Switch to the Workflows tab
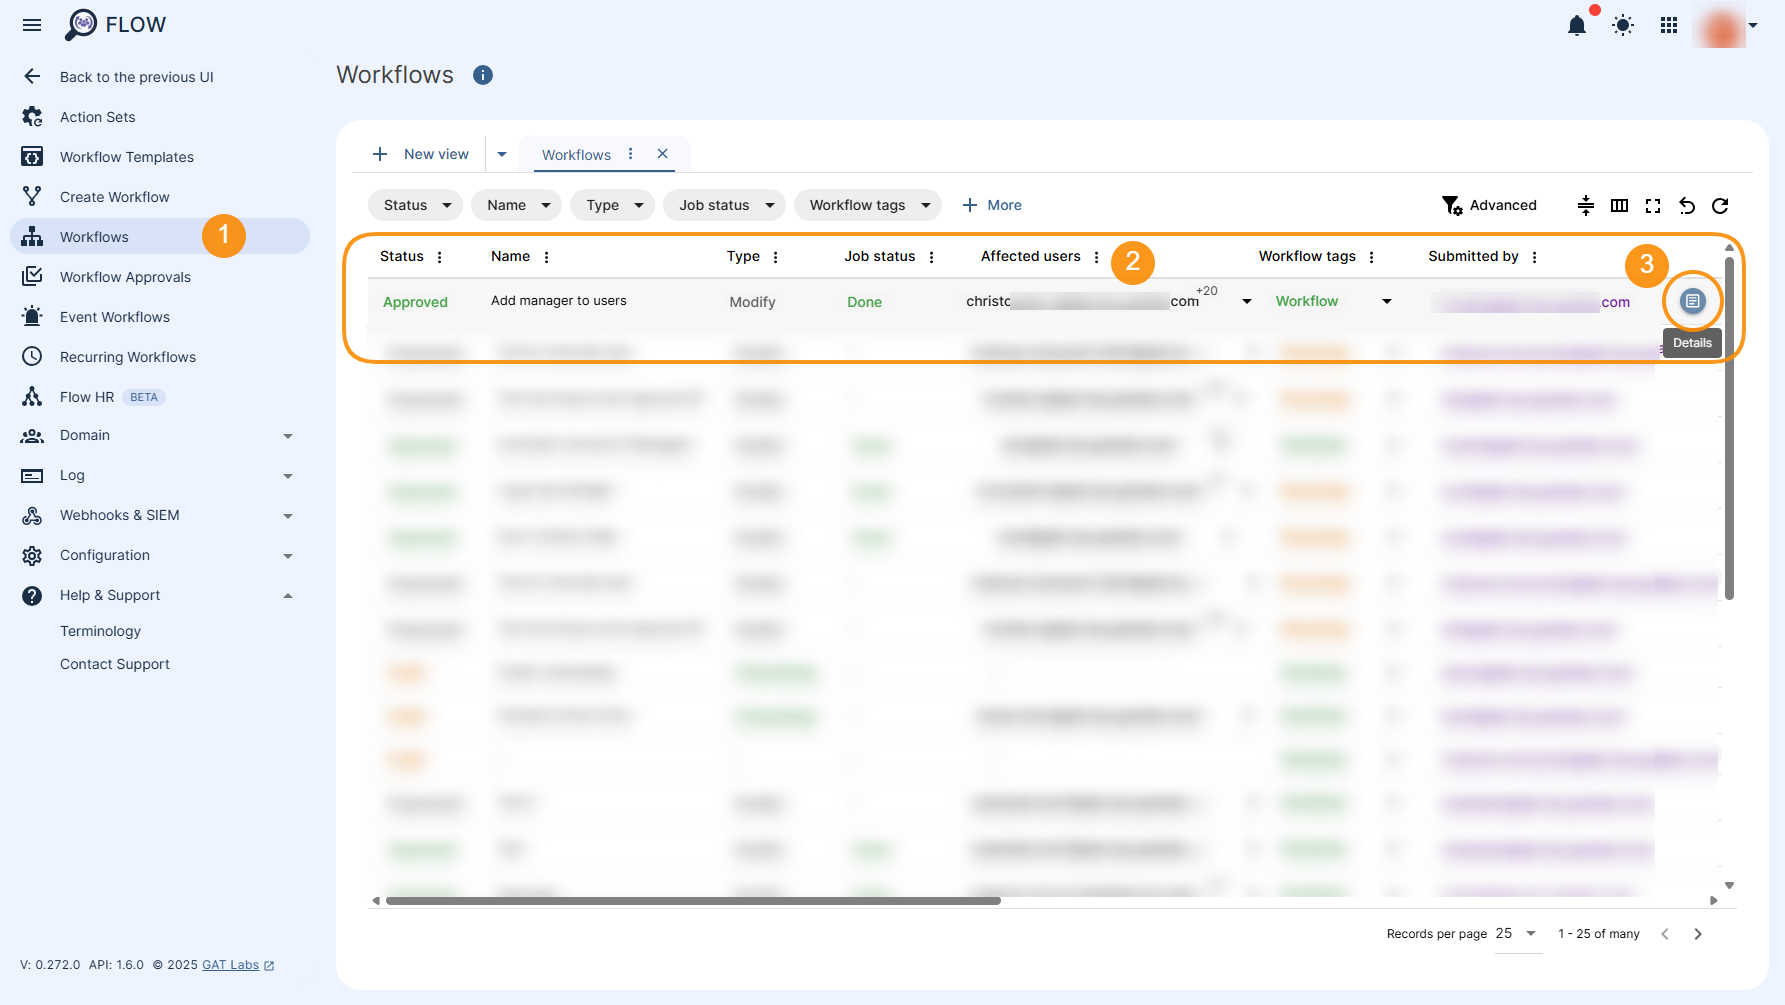1785x1005 pixels. tap(576, 154)
